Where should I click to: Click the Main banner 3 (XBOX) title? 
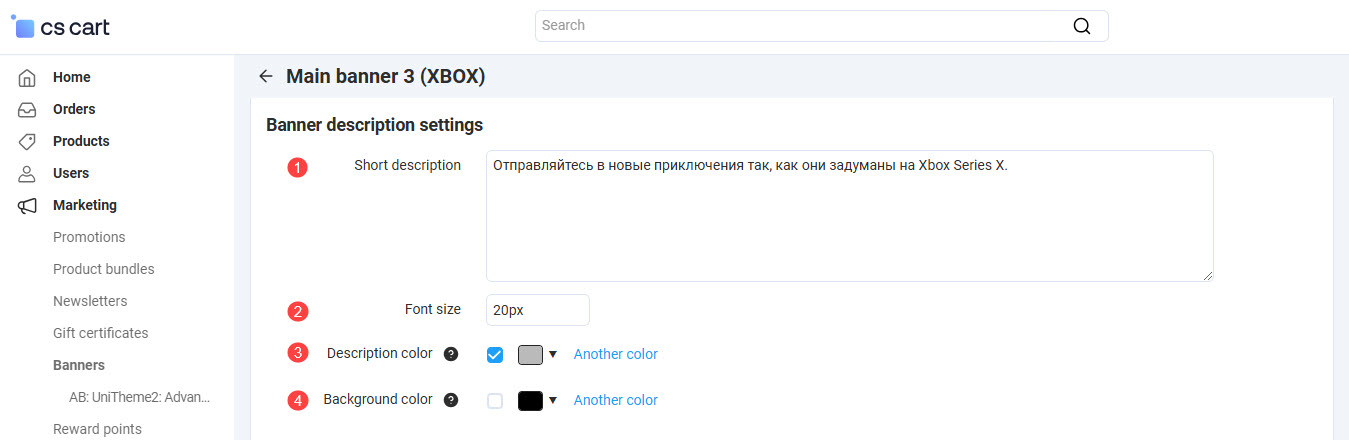(x=386, y=76)
